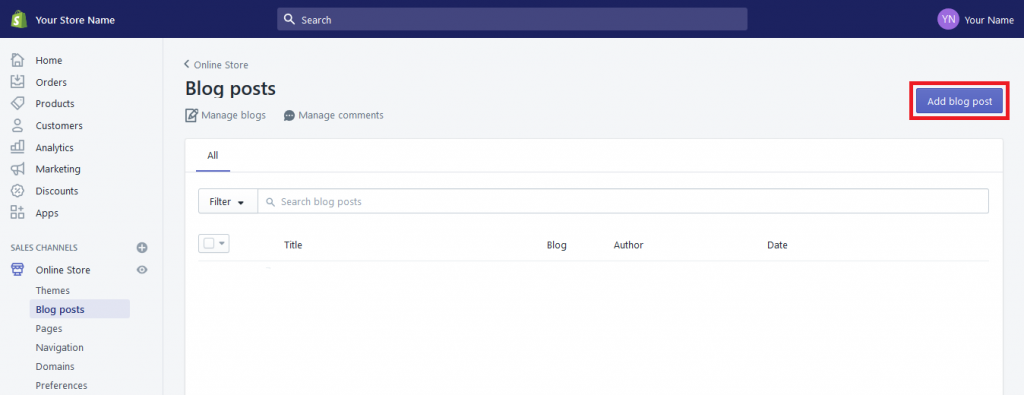Select the Discounts badge icon
This screenshot has height=395, width=1024.
pos(18,191)
